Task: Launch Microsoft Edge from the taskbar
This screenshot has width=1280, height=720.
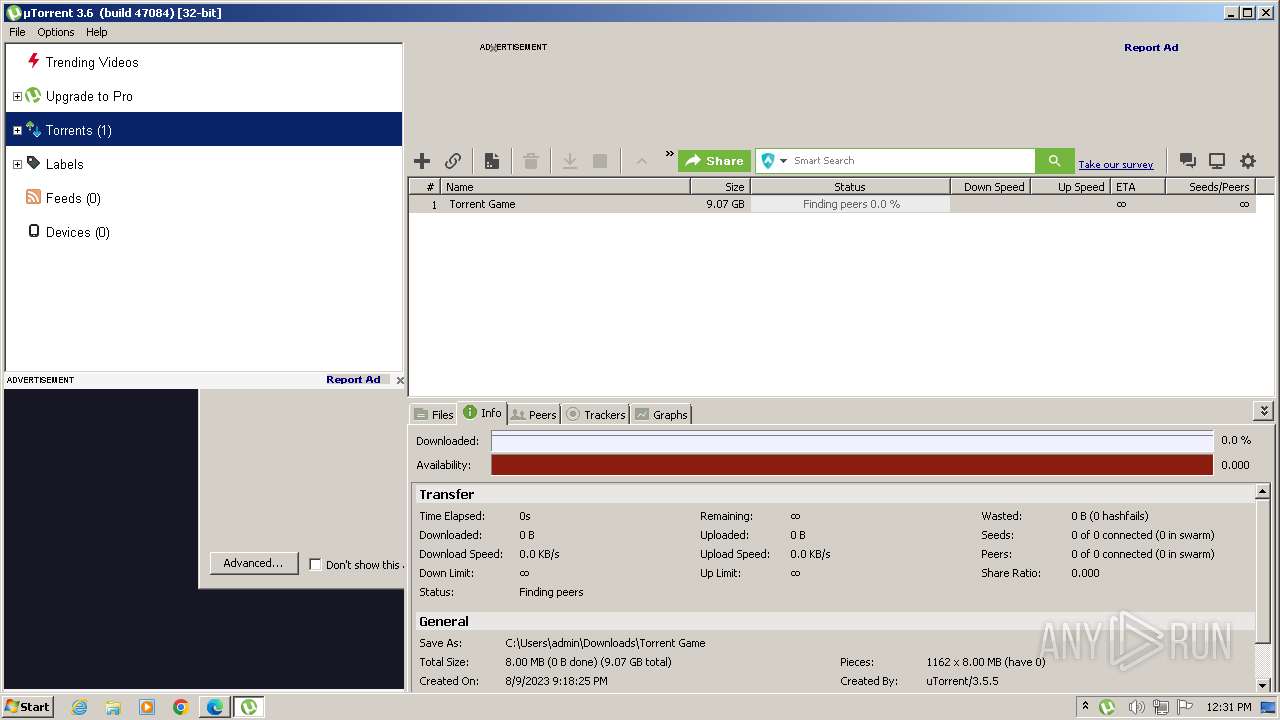Action: tap(215, 707)
